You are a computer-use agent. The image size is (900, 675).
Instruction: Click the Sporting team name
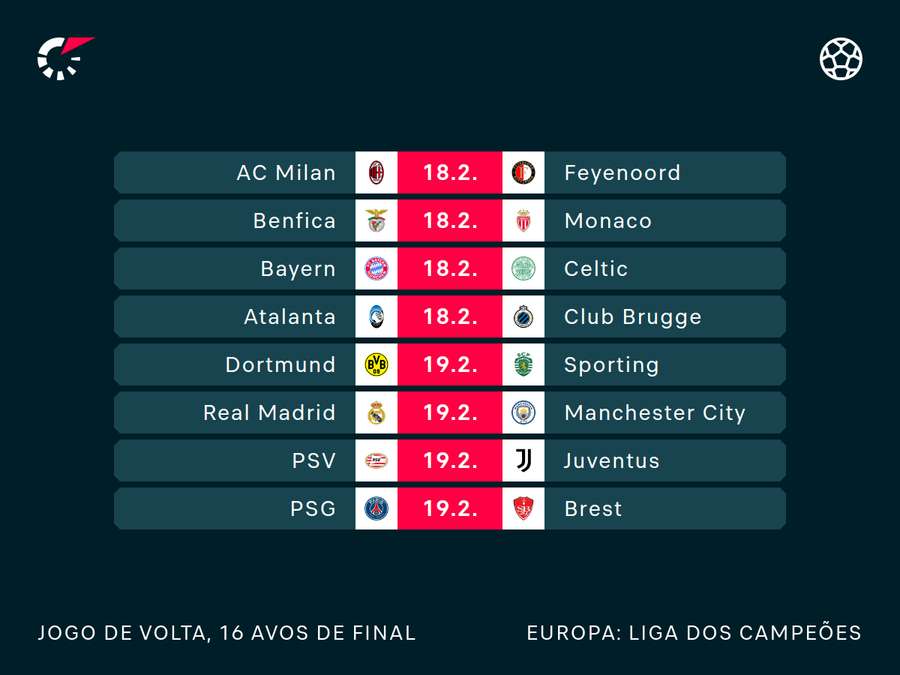[x=611, y=366]
